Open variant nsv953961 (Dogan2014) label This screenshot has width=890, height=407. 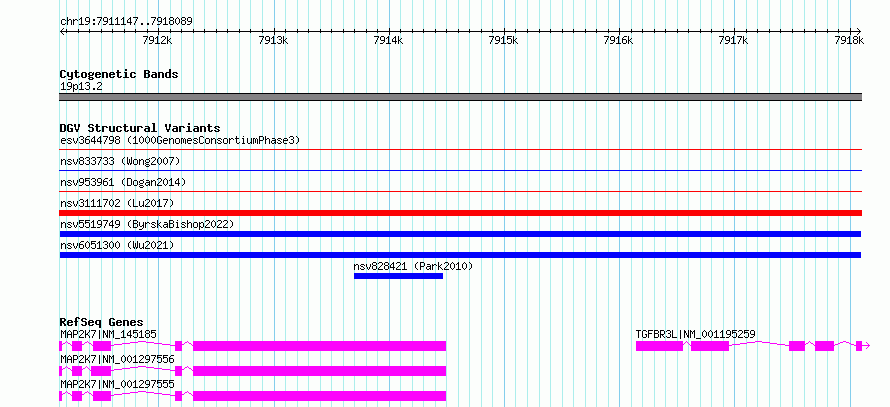[x=123, y=182]
